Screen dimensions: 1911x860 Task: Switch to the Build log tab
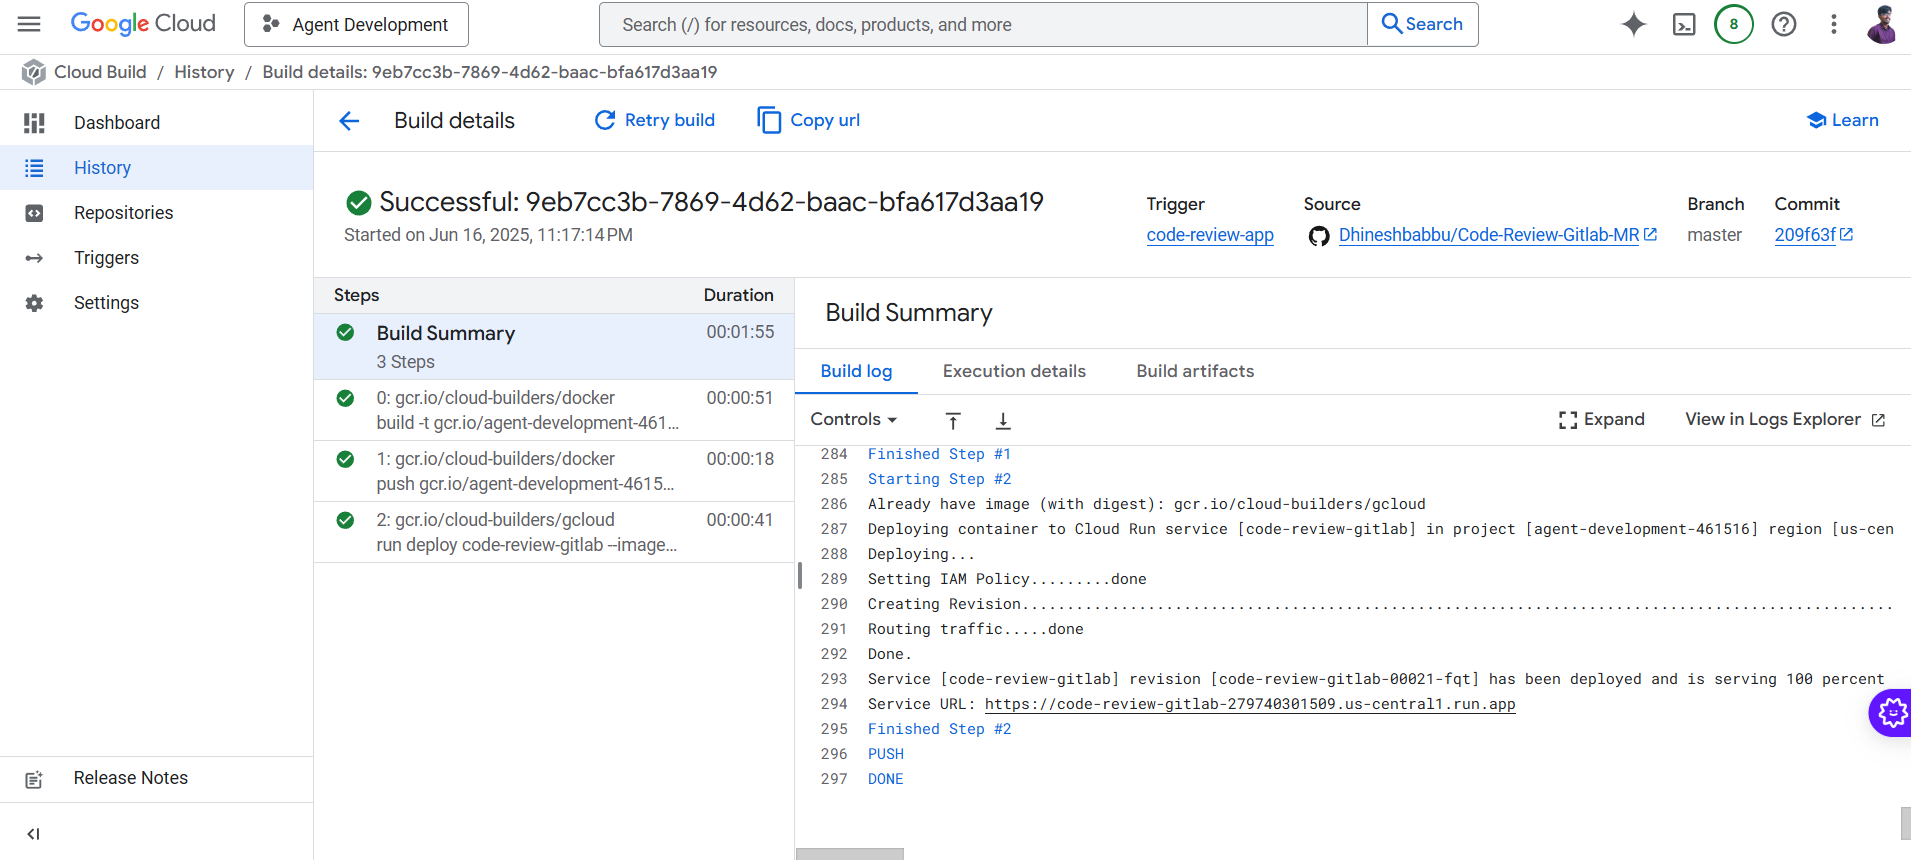(856, 371)
